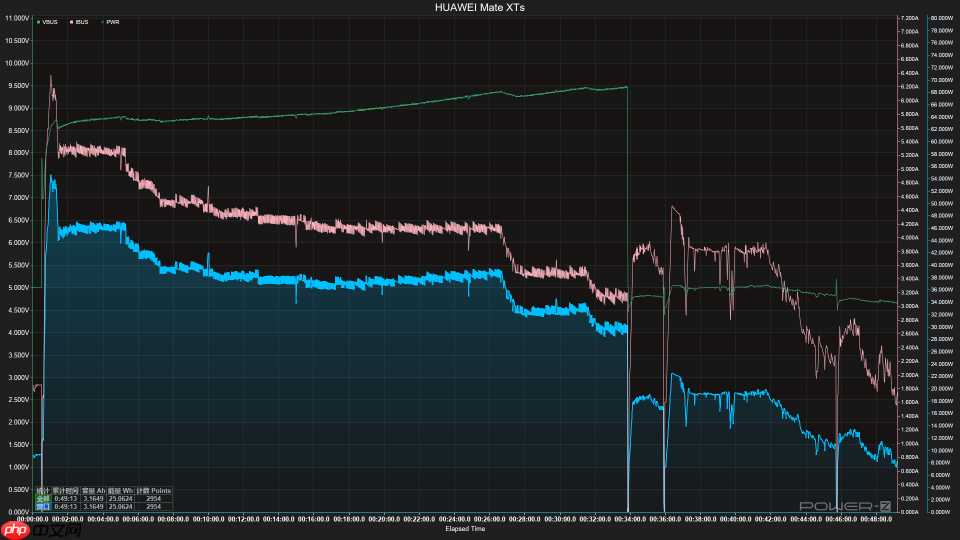Viewport: 960px width, 540px height.
Task: Click the 80.000W label on power axis
Action: point(940,18)
